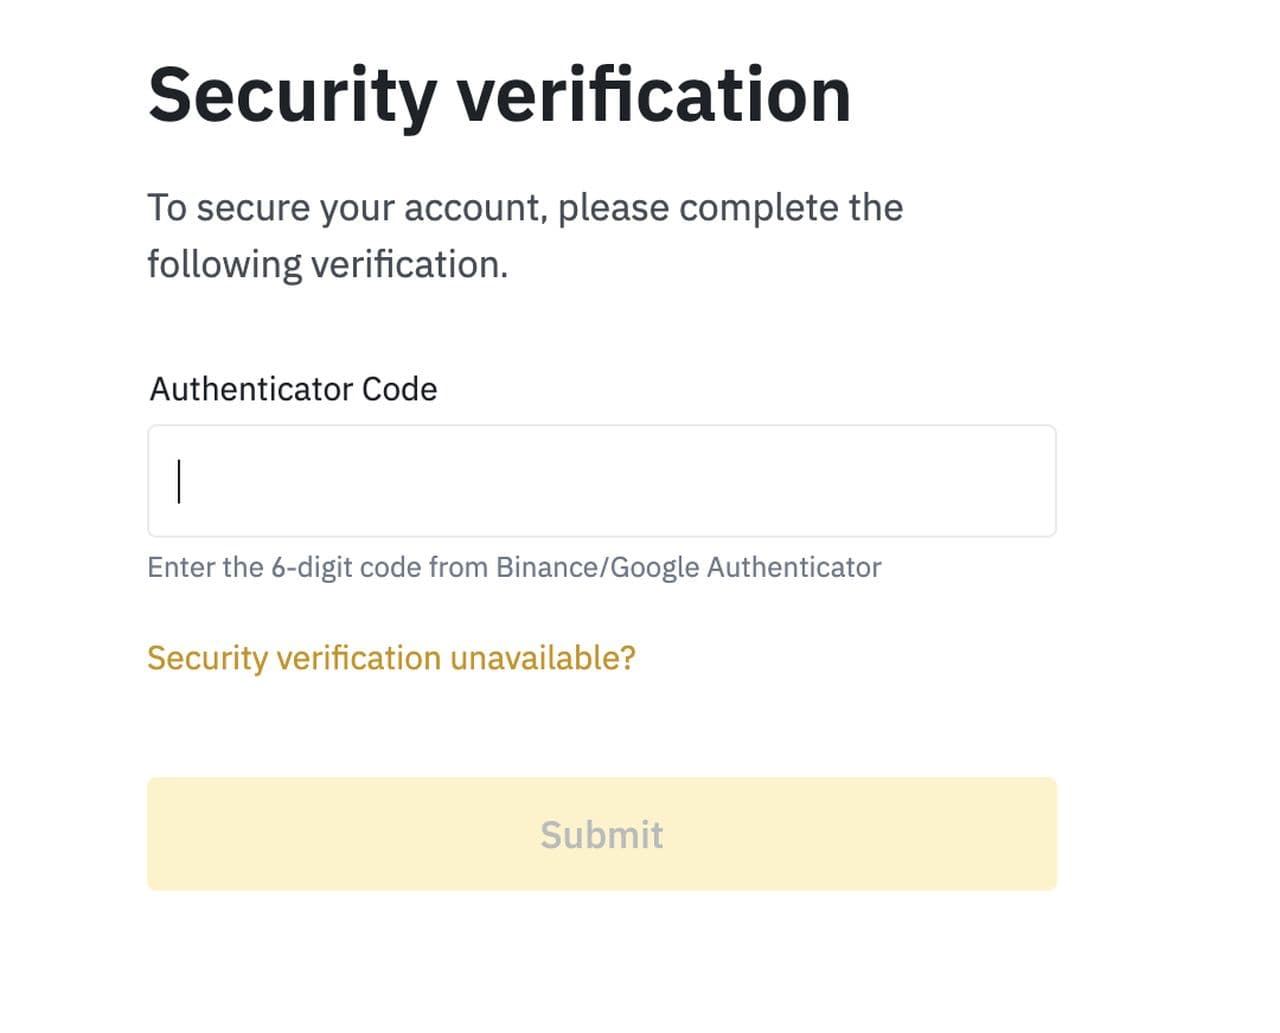Click the word "unavailable?" in yellow link

pos(543,658)
